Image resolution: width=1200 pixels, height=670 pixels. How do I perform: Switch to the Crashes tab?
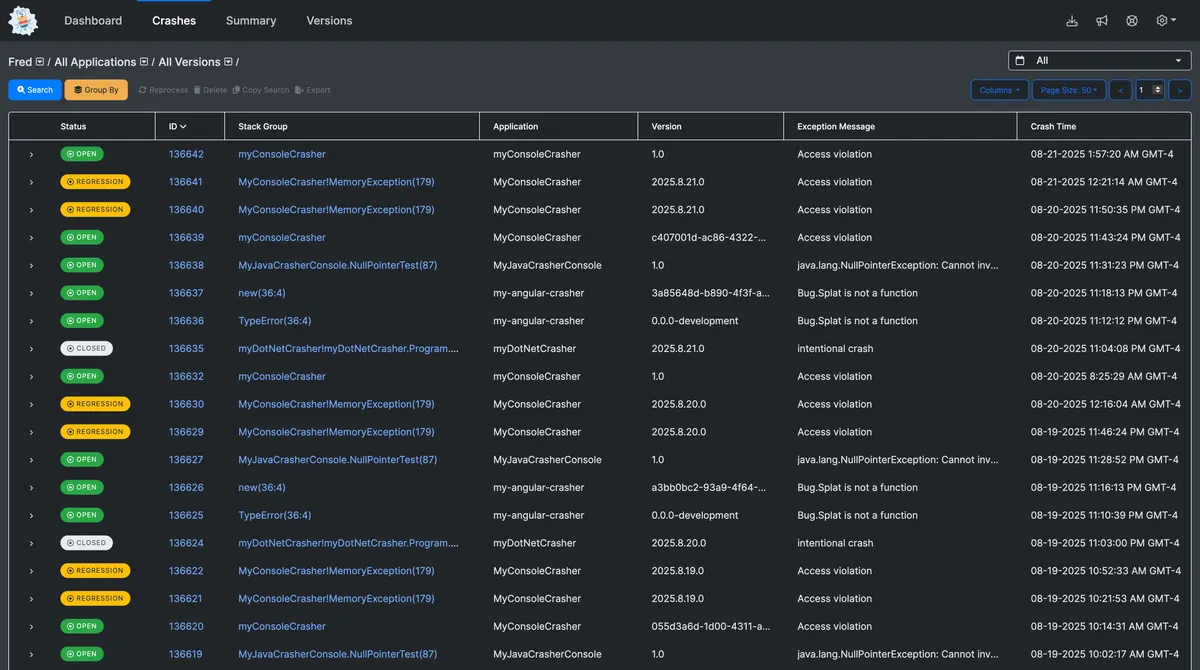[174, 21]
